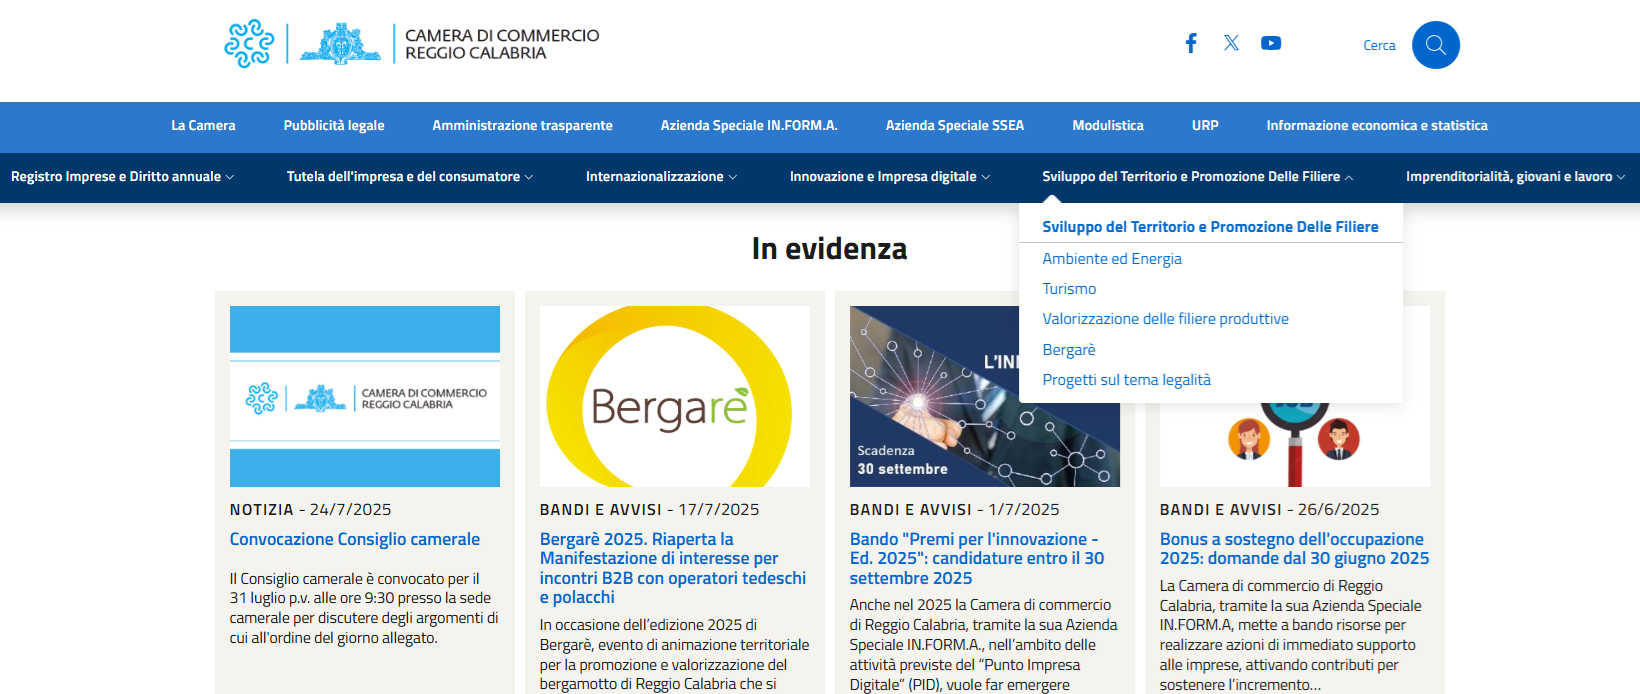Click the Camera di Commercio logo in header
This screenshot has height=694, width=1640.
[412, 44]
